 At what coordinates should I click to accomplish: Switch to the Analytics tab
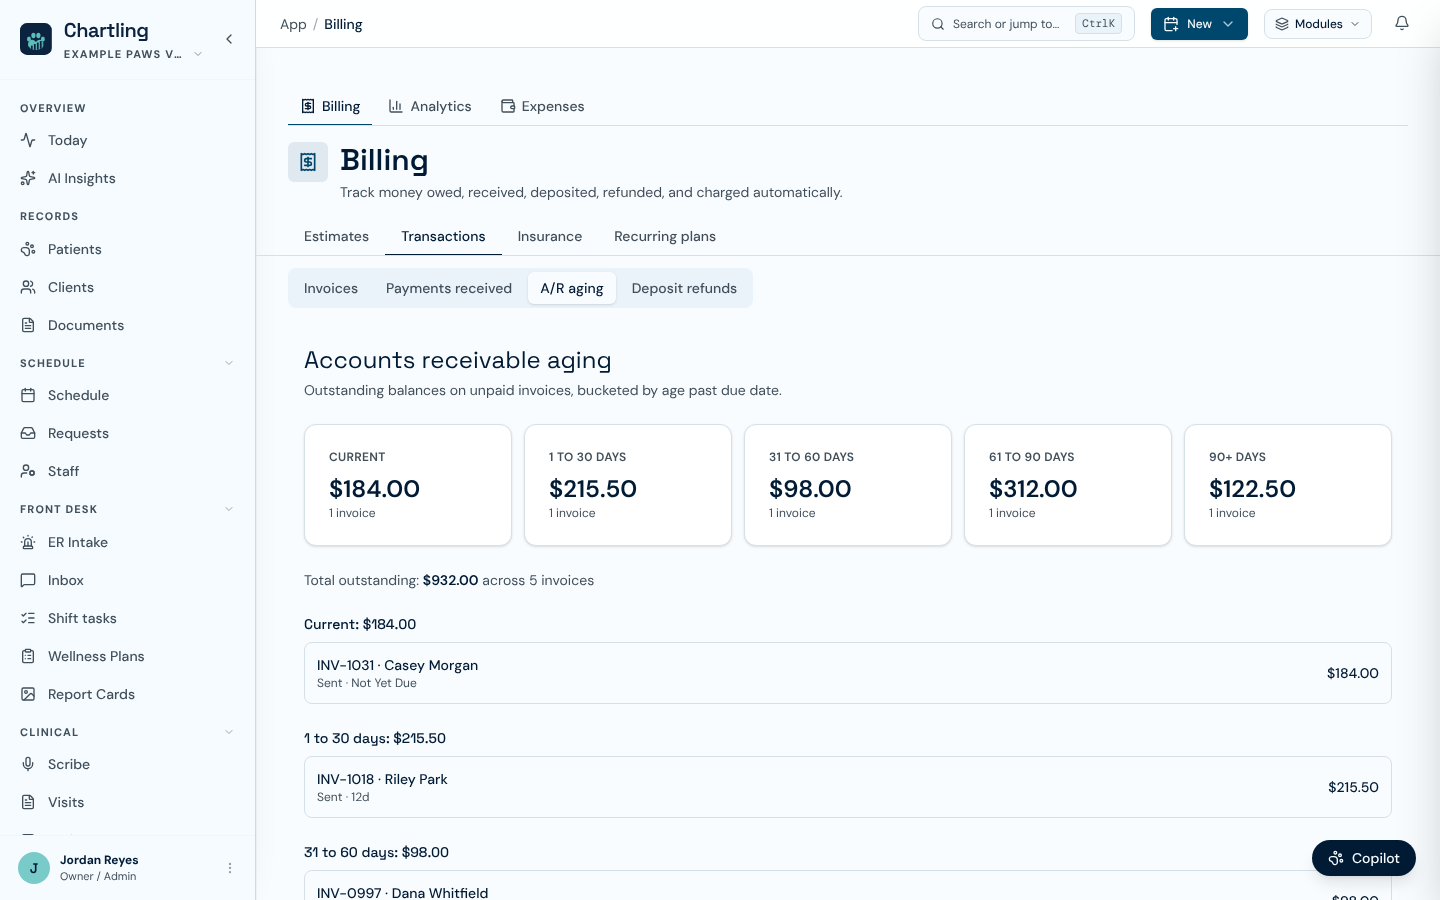pyautogui.click(x=430, y=106)
